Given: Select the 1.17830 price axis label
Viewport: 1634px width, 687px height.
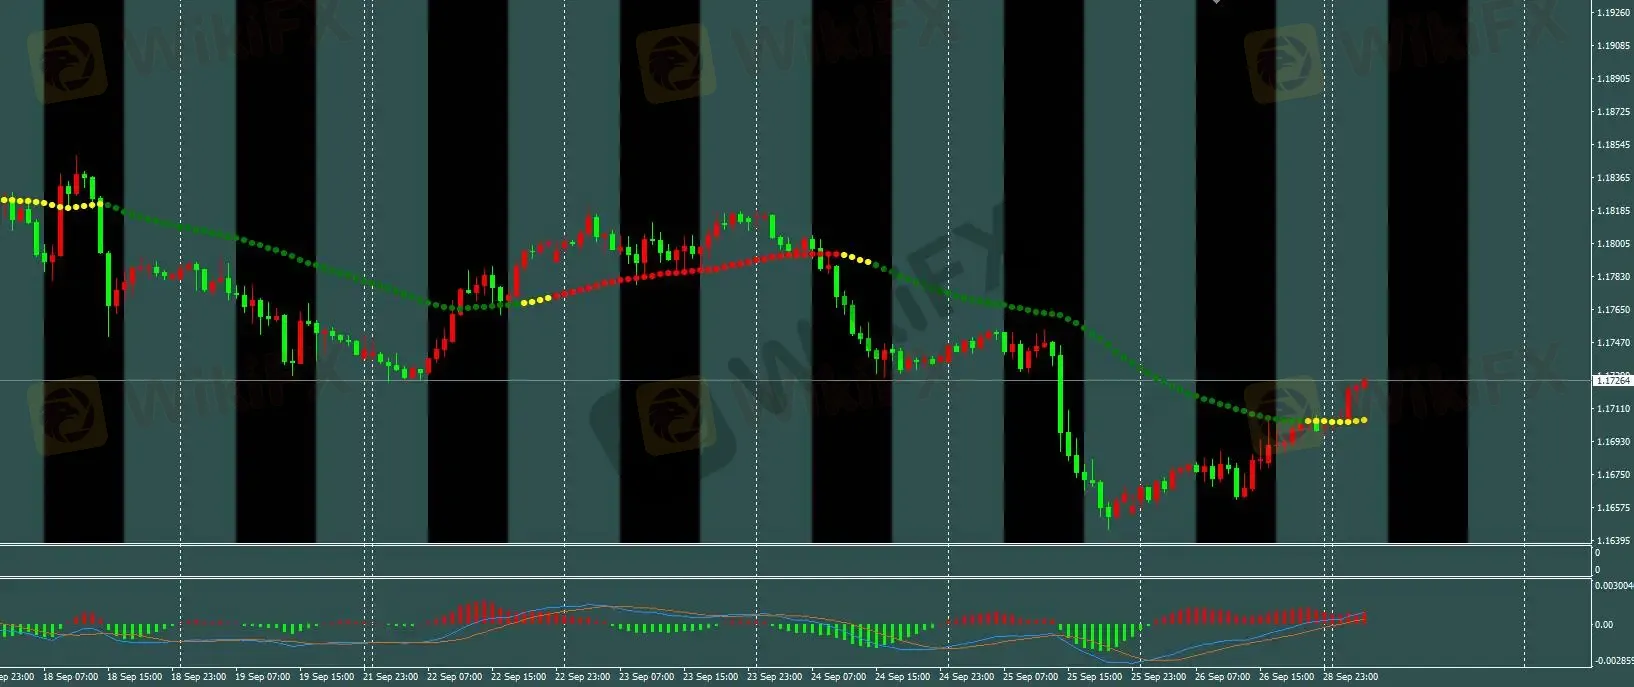Looking at the screenshot, I should click(x=1612, y=277).
